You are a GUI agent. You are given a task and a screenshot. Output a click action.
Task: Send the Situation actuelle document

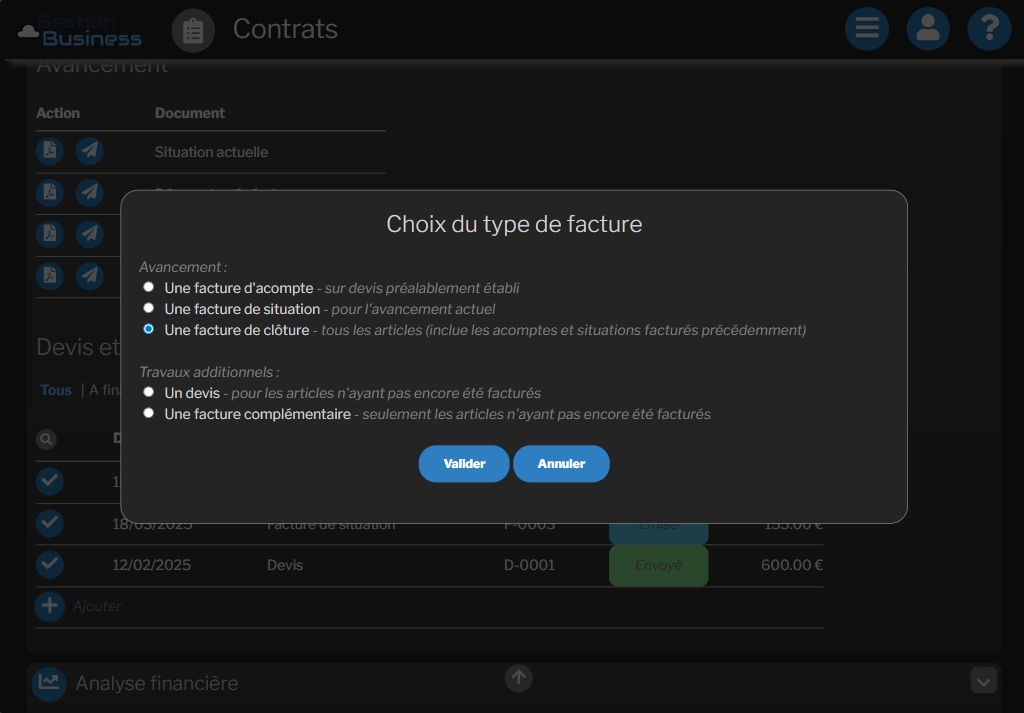(x=90, y=151)
